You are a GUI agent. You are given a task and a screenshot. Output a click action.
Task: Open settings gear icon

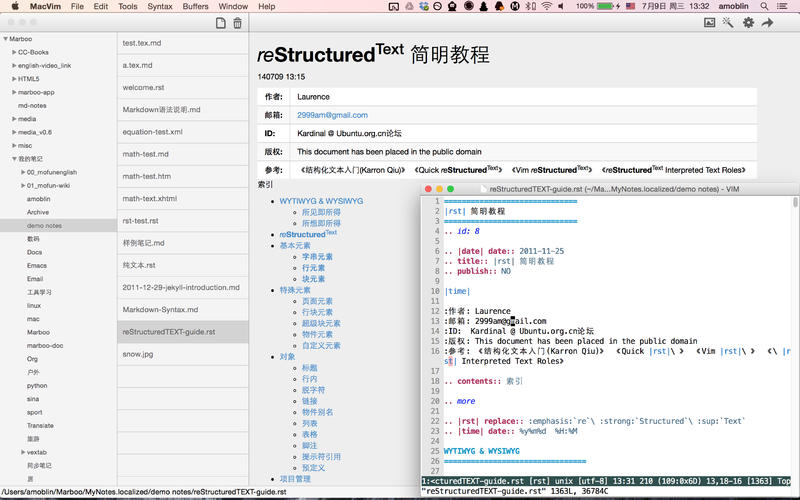(x=748, y=22)
